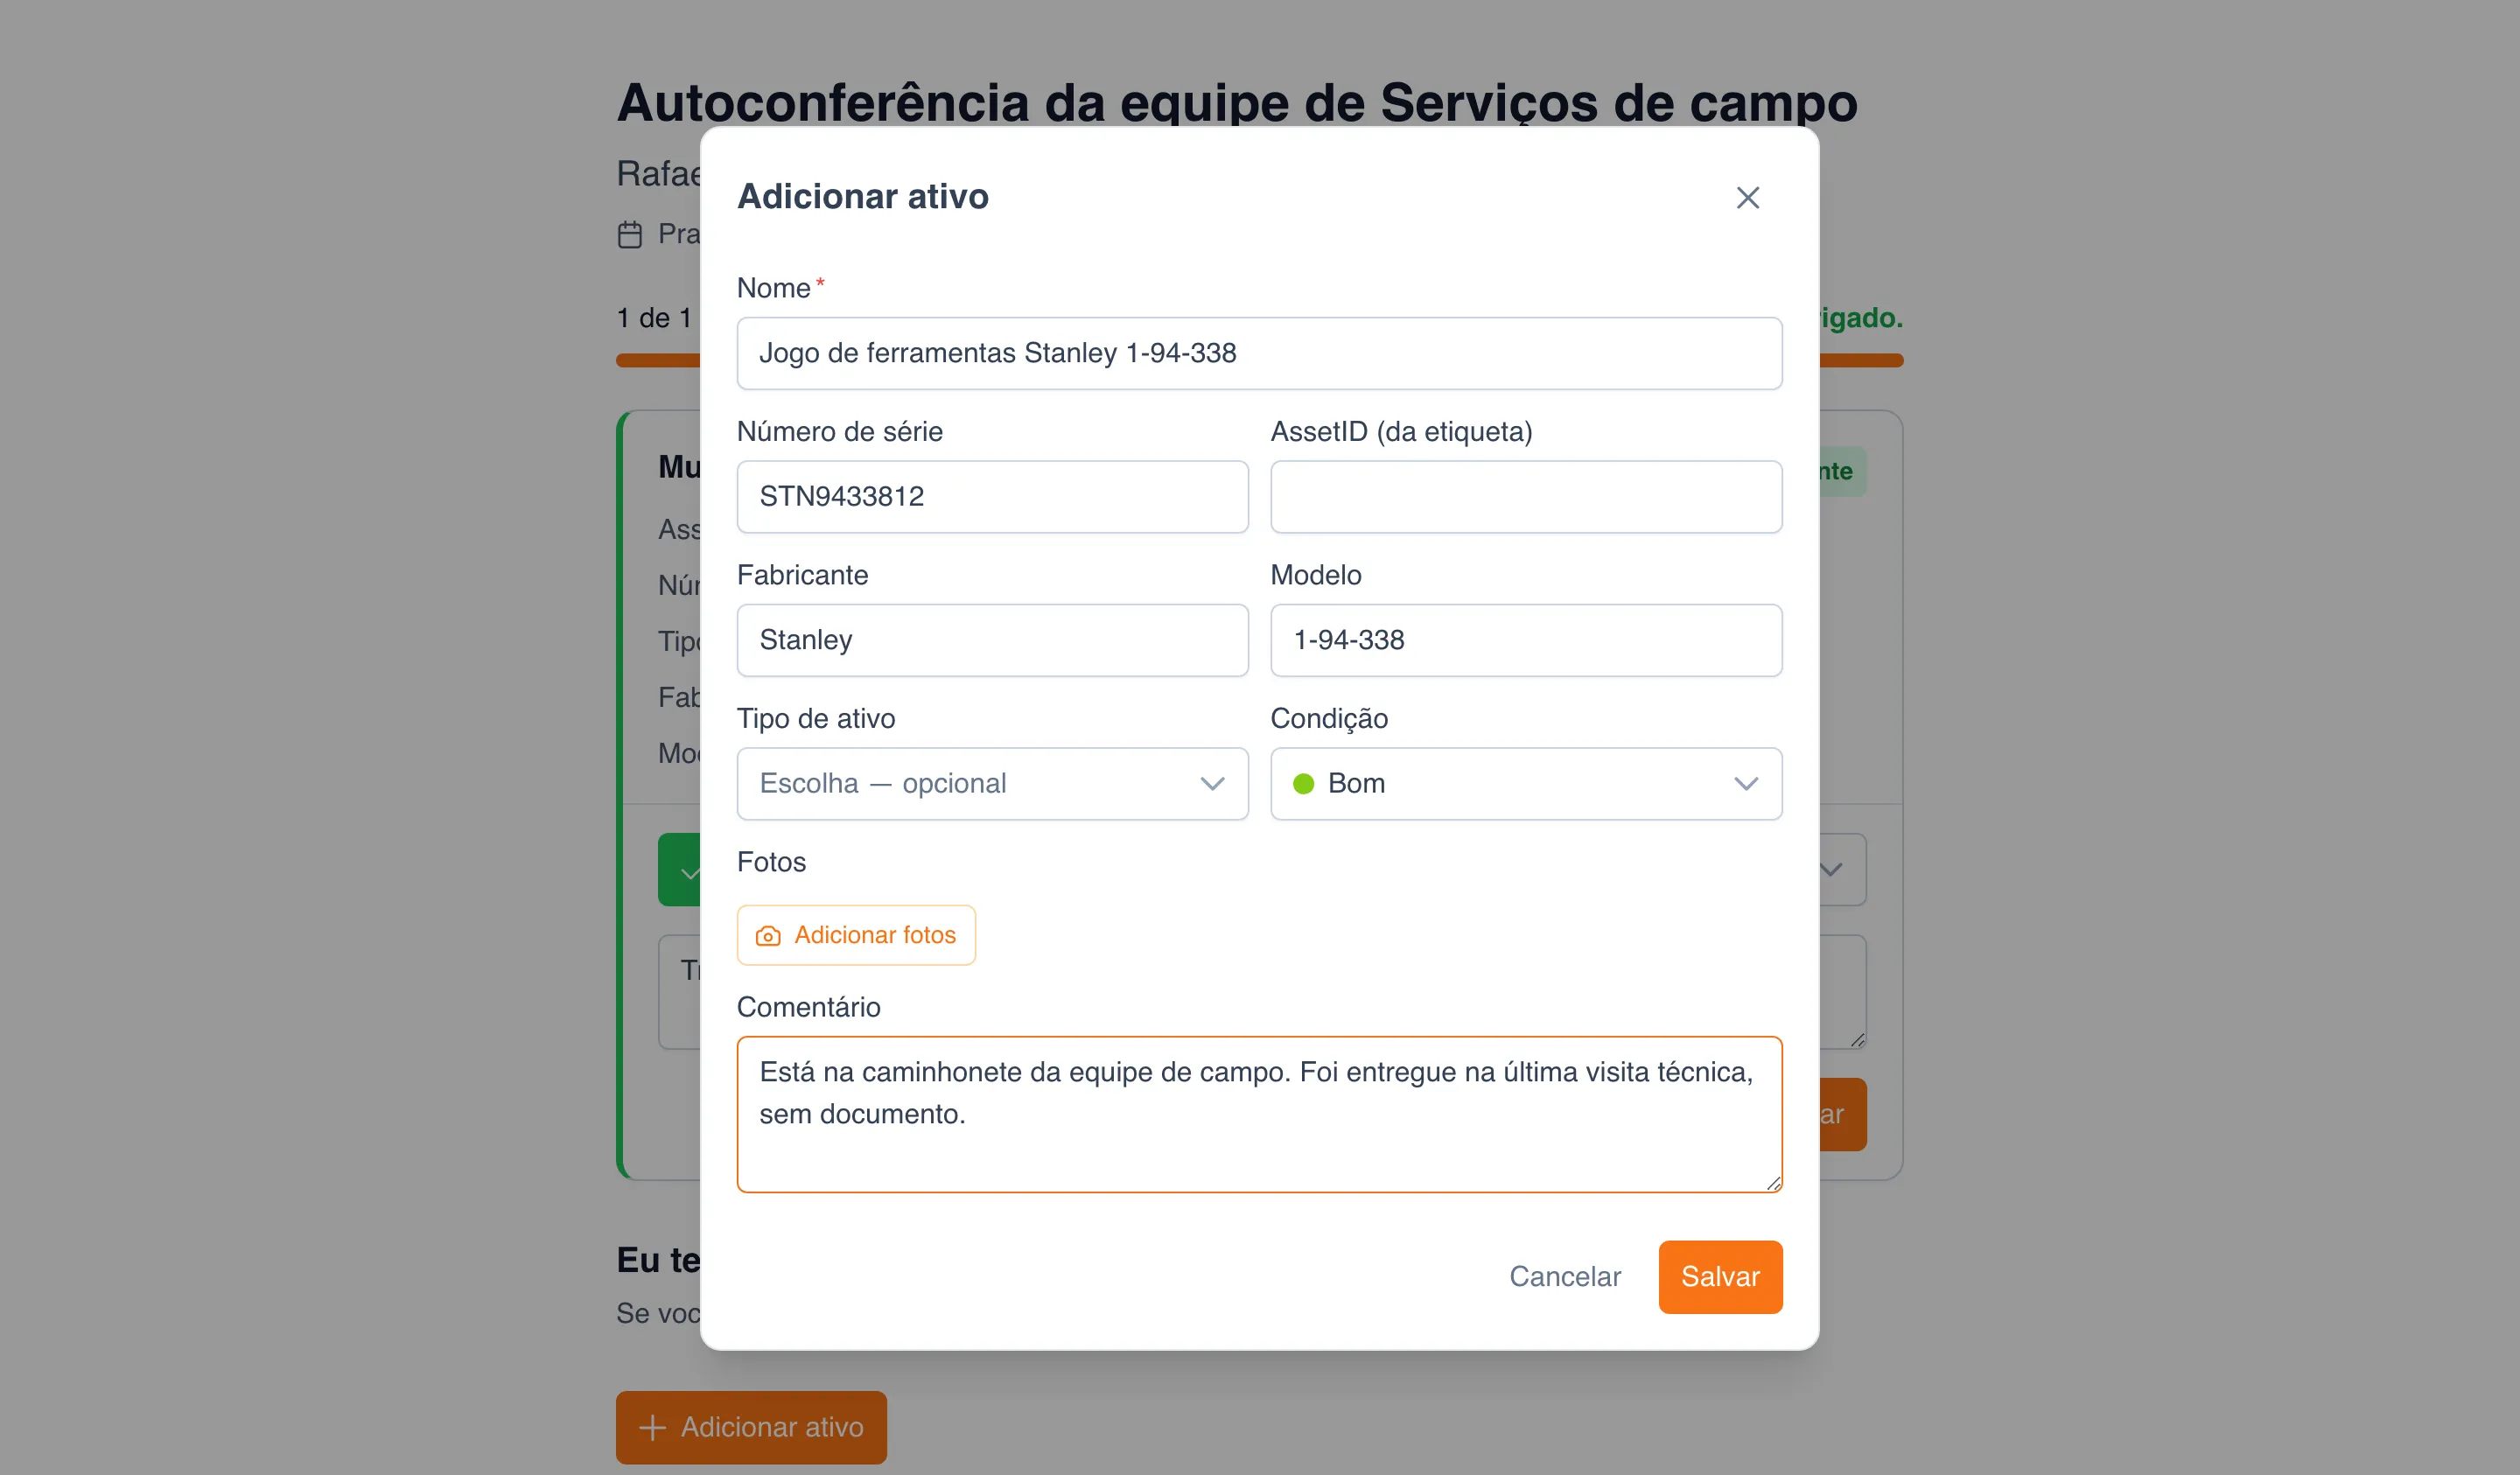Click Salvar to save the asset

point(1720,1277)
